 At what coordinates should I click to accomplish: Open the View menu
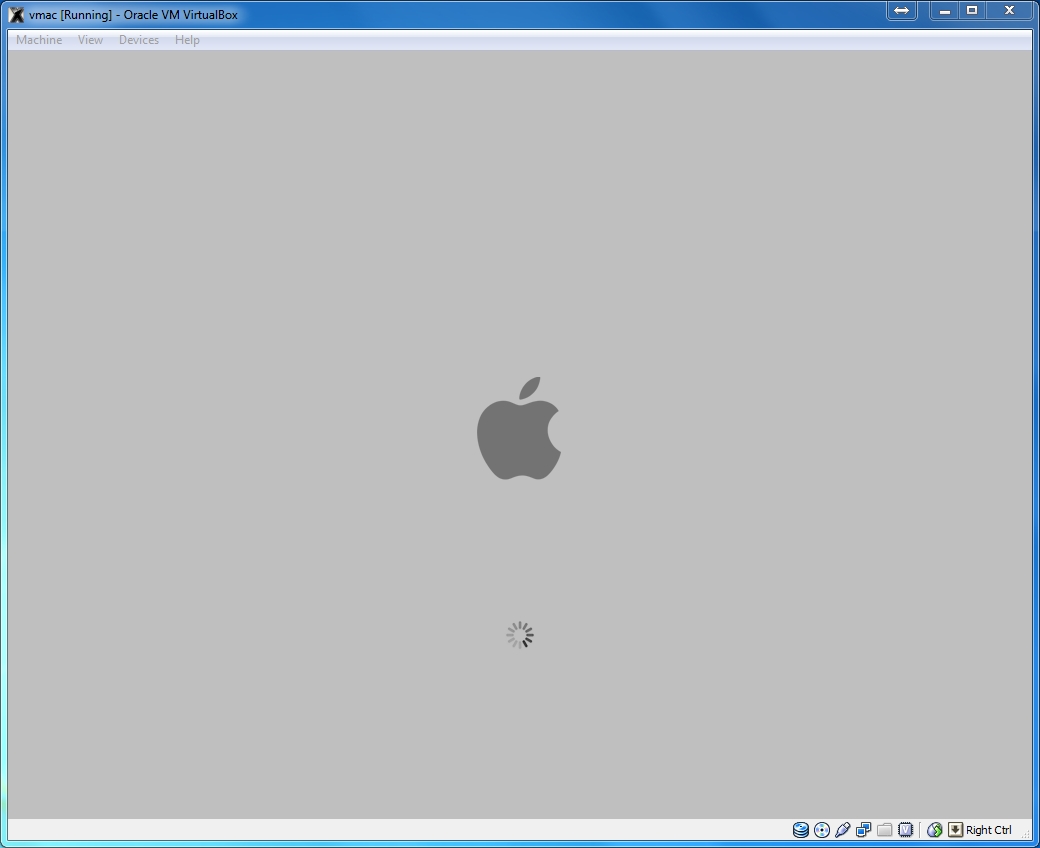90,40
